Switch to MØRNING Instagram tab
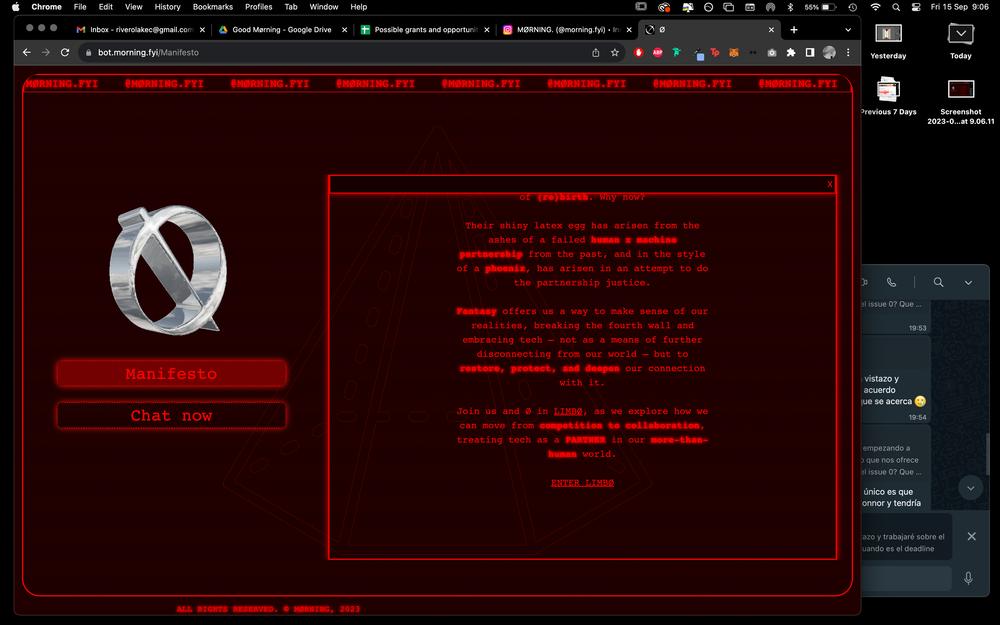This screenshot has width=1000, height=625. click(x=568, y=29)
